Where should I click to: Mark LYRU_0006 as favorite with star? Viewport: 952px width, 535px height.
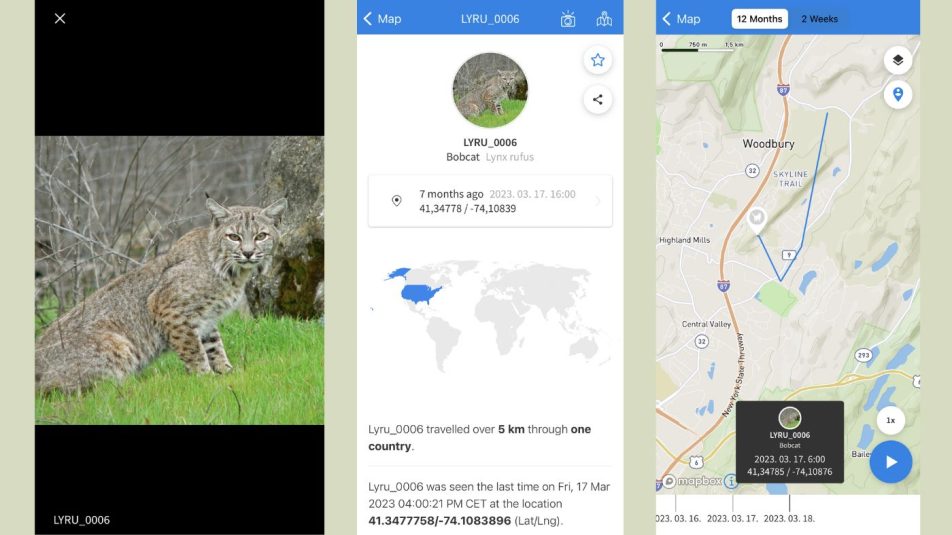coord(597,60)
